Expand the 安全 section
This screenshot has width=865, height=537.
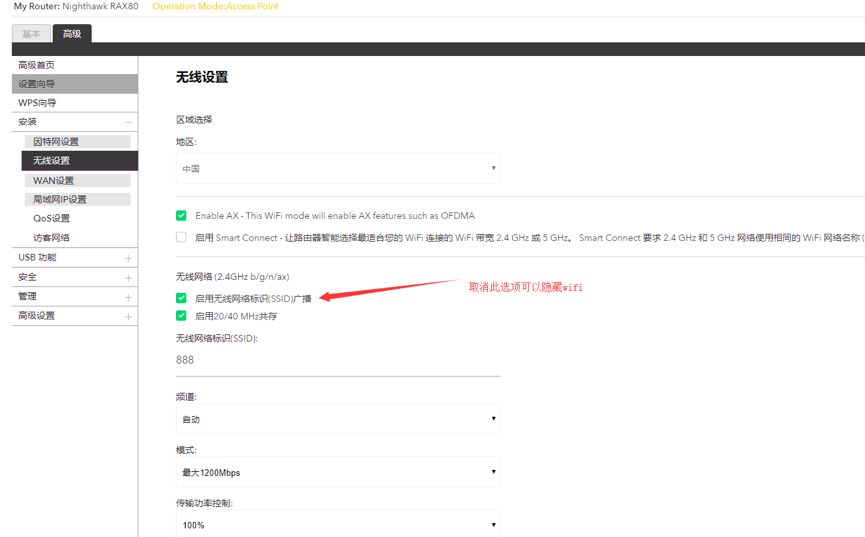click(74, 277)
